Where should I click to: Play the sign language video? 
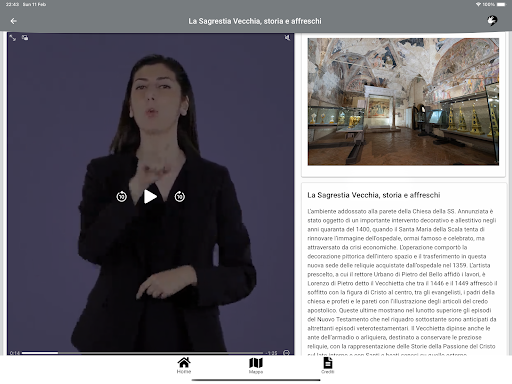[150, 197]
